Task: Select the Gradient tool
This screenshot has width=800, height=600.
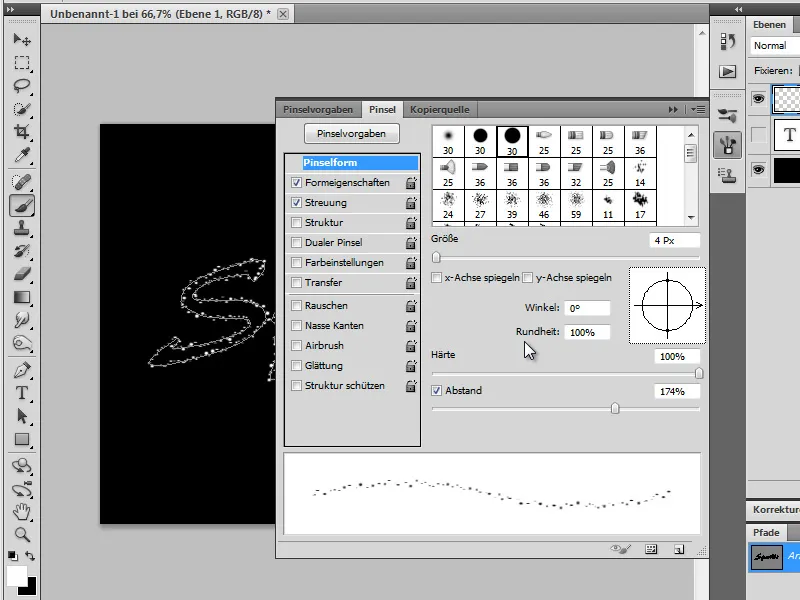Action: 21,297
